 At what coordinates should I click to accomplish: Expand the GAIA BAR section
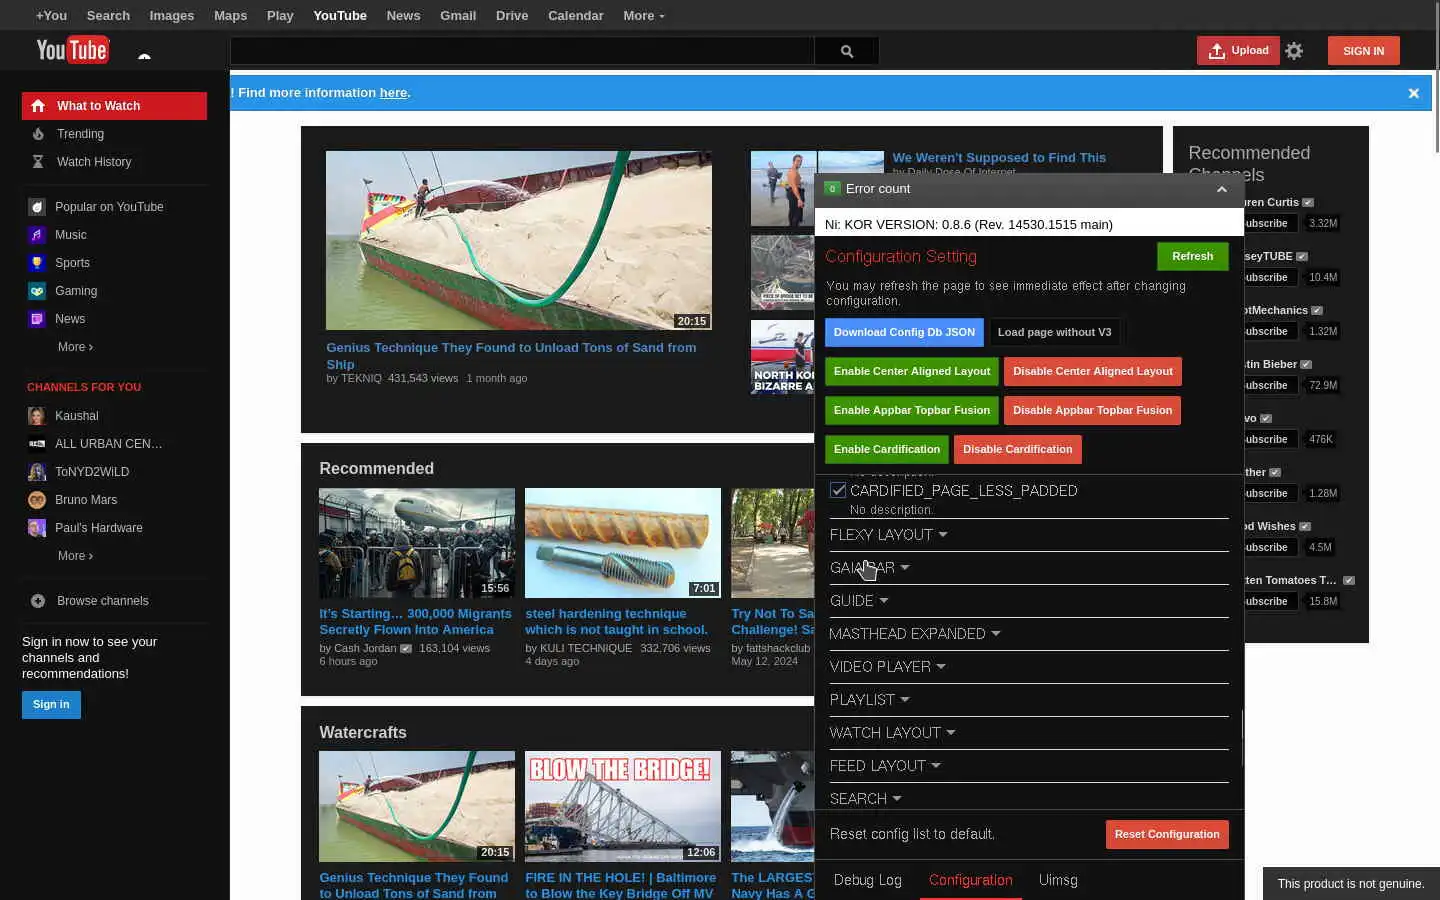[x=869, y=568]
